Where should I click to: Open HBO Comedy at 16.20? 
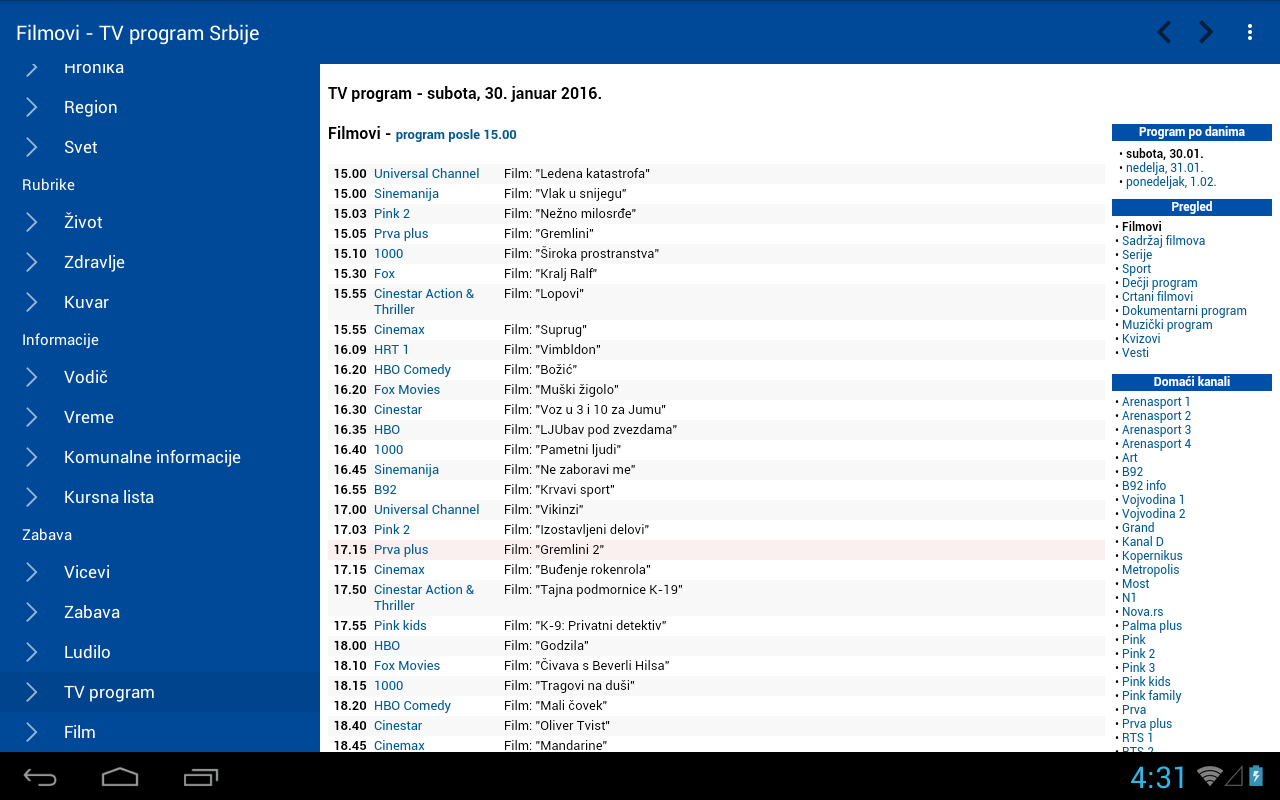412,370
